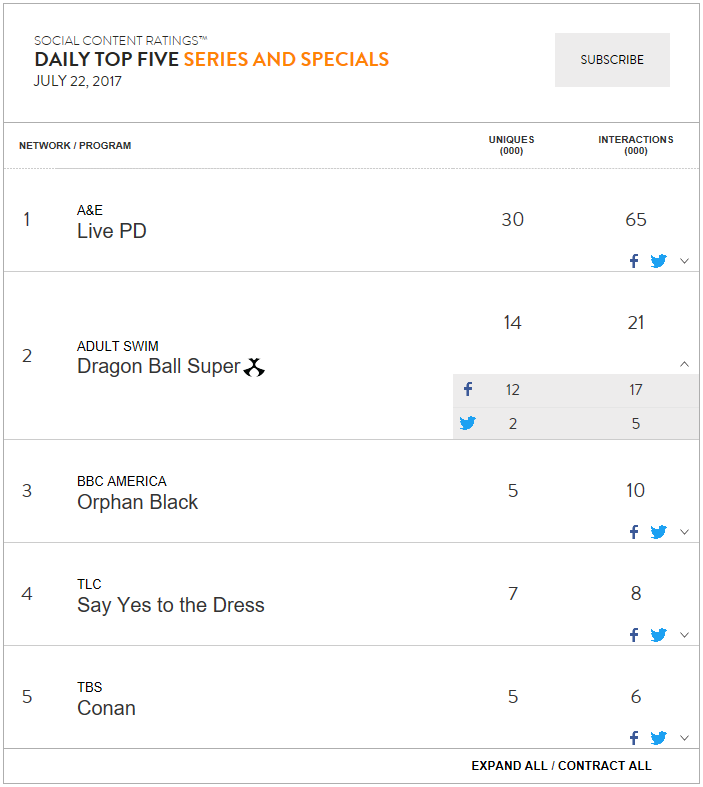The height and width of the screenshot is (787, 703).
Task: Click Facebook icon in Dragon Ball Super breakdown
Action: pos(468,389)
